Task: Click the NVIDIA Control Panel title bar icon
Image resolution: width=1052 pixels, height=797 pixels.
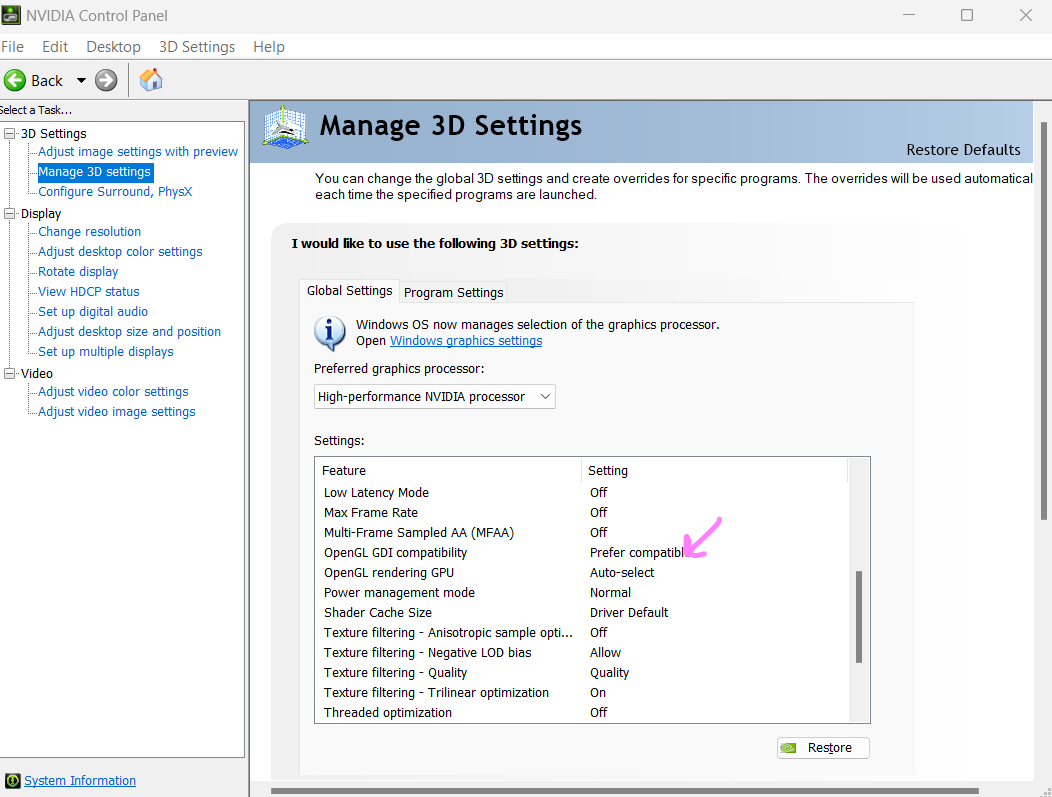Action: (11, 15)
